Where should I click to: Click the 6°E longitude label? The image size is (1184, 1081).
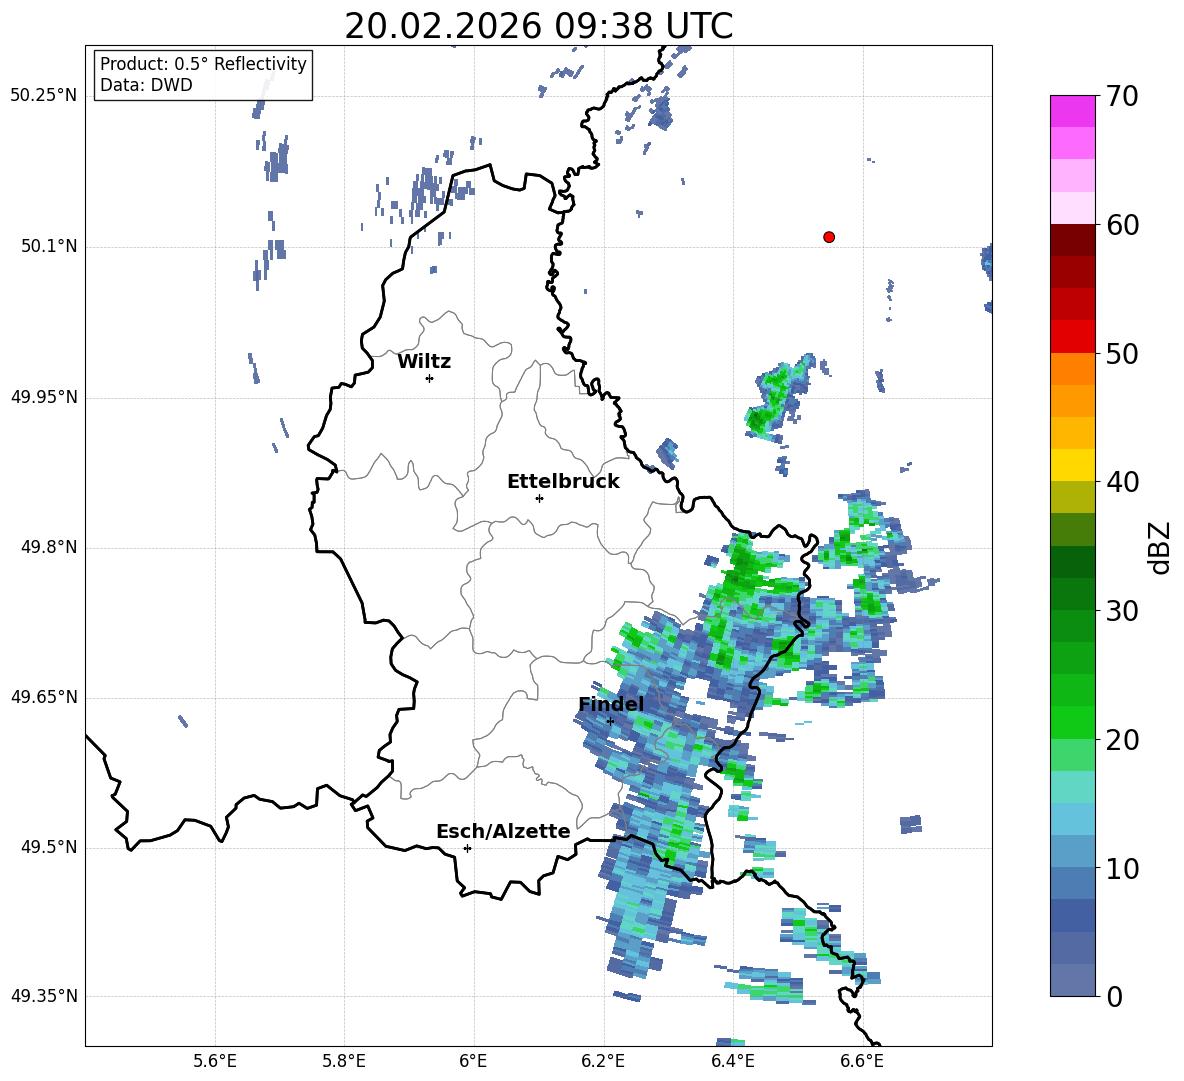pyautogui.click(x=473, y=1062)
